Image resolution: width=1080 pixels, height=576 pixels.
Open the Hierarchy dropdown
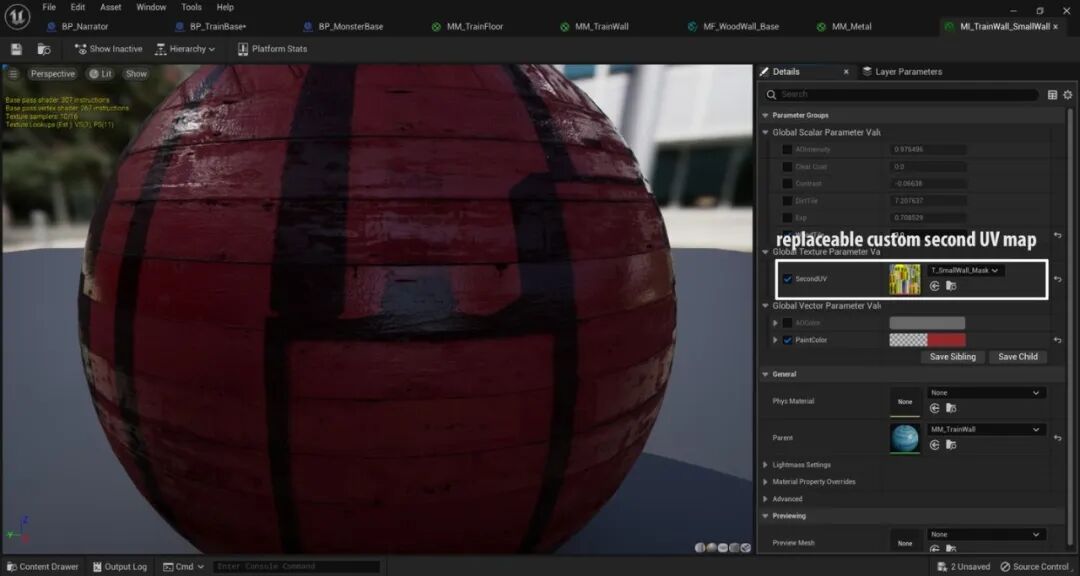pyautogui.click(x=185, y=49)
